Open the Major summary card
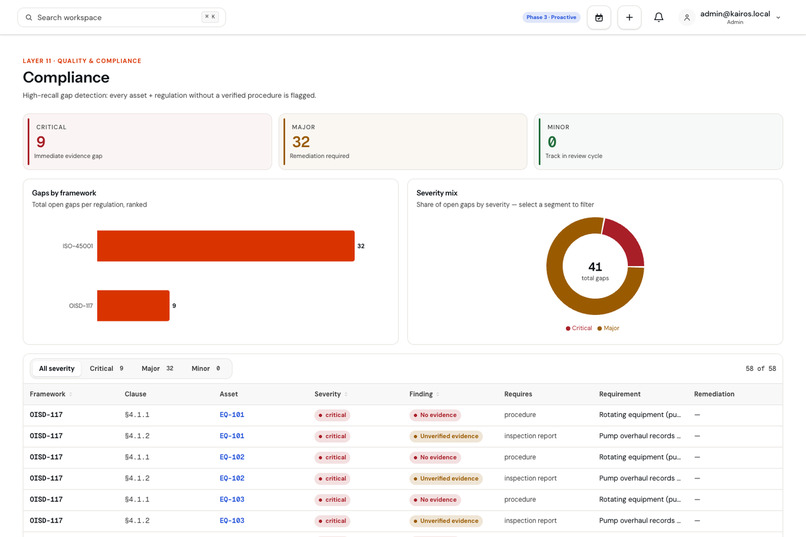 pos(403,142)
